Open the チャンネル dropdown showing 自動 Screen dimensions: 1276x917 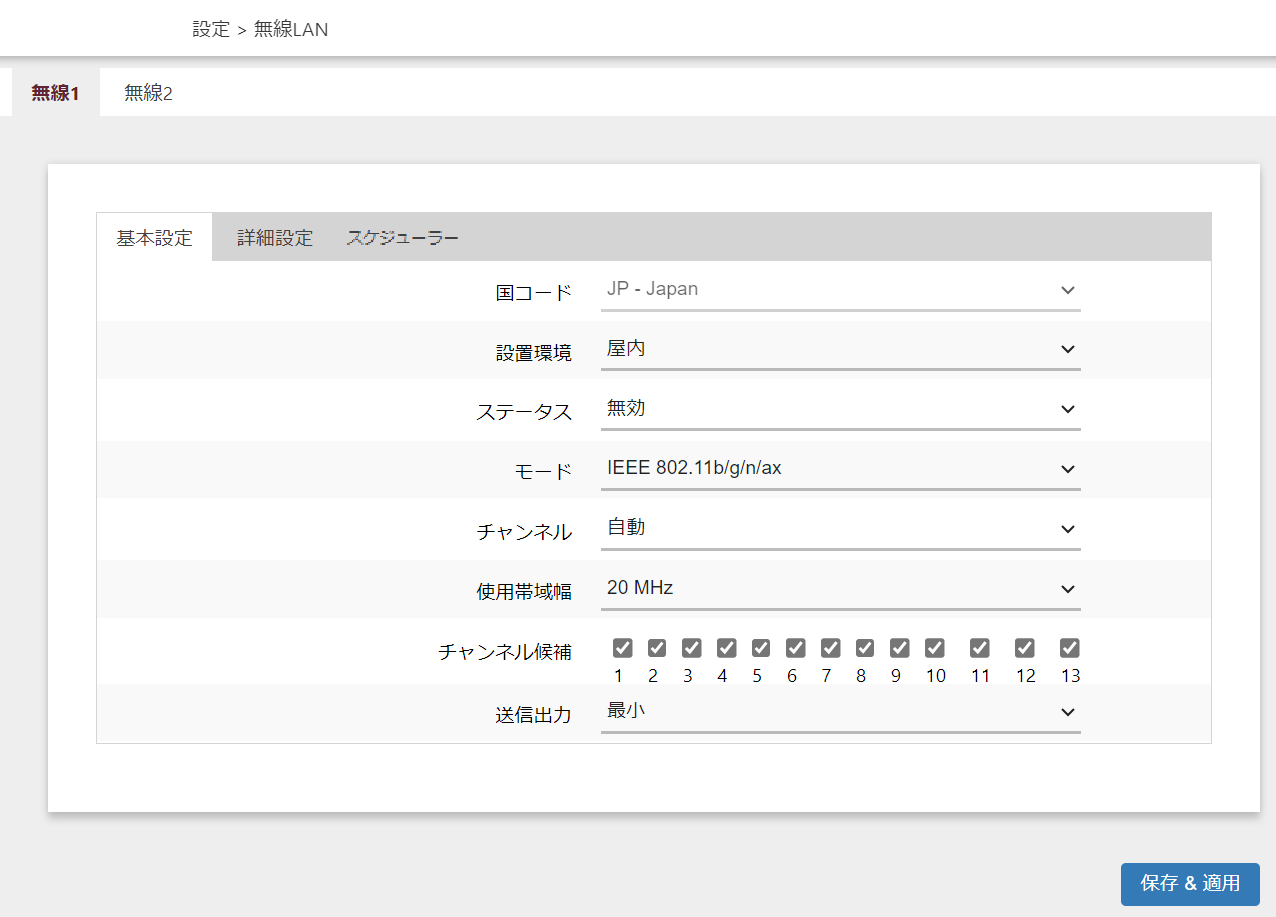click(x=841, y=529)
